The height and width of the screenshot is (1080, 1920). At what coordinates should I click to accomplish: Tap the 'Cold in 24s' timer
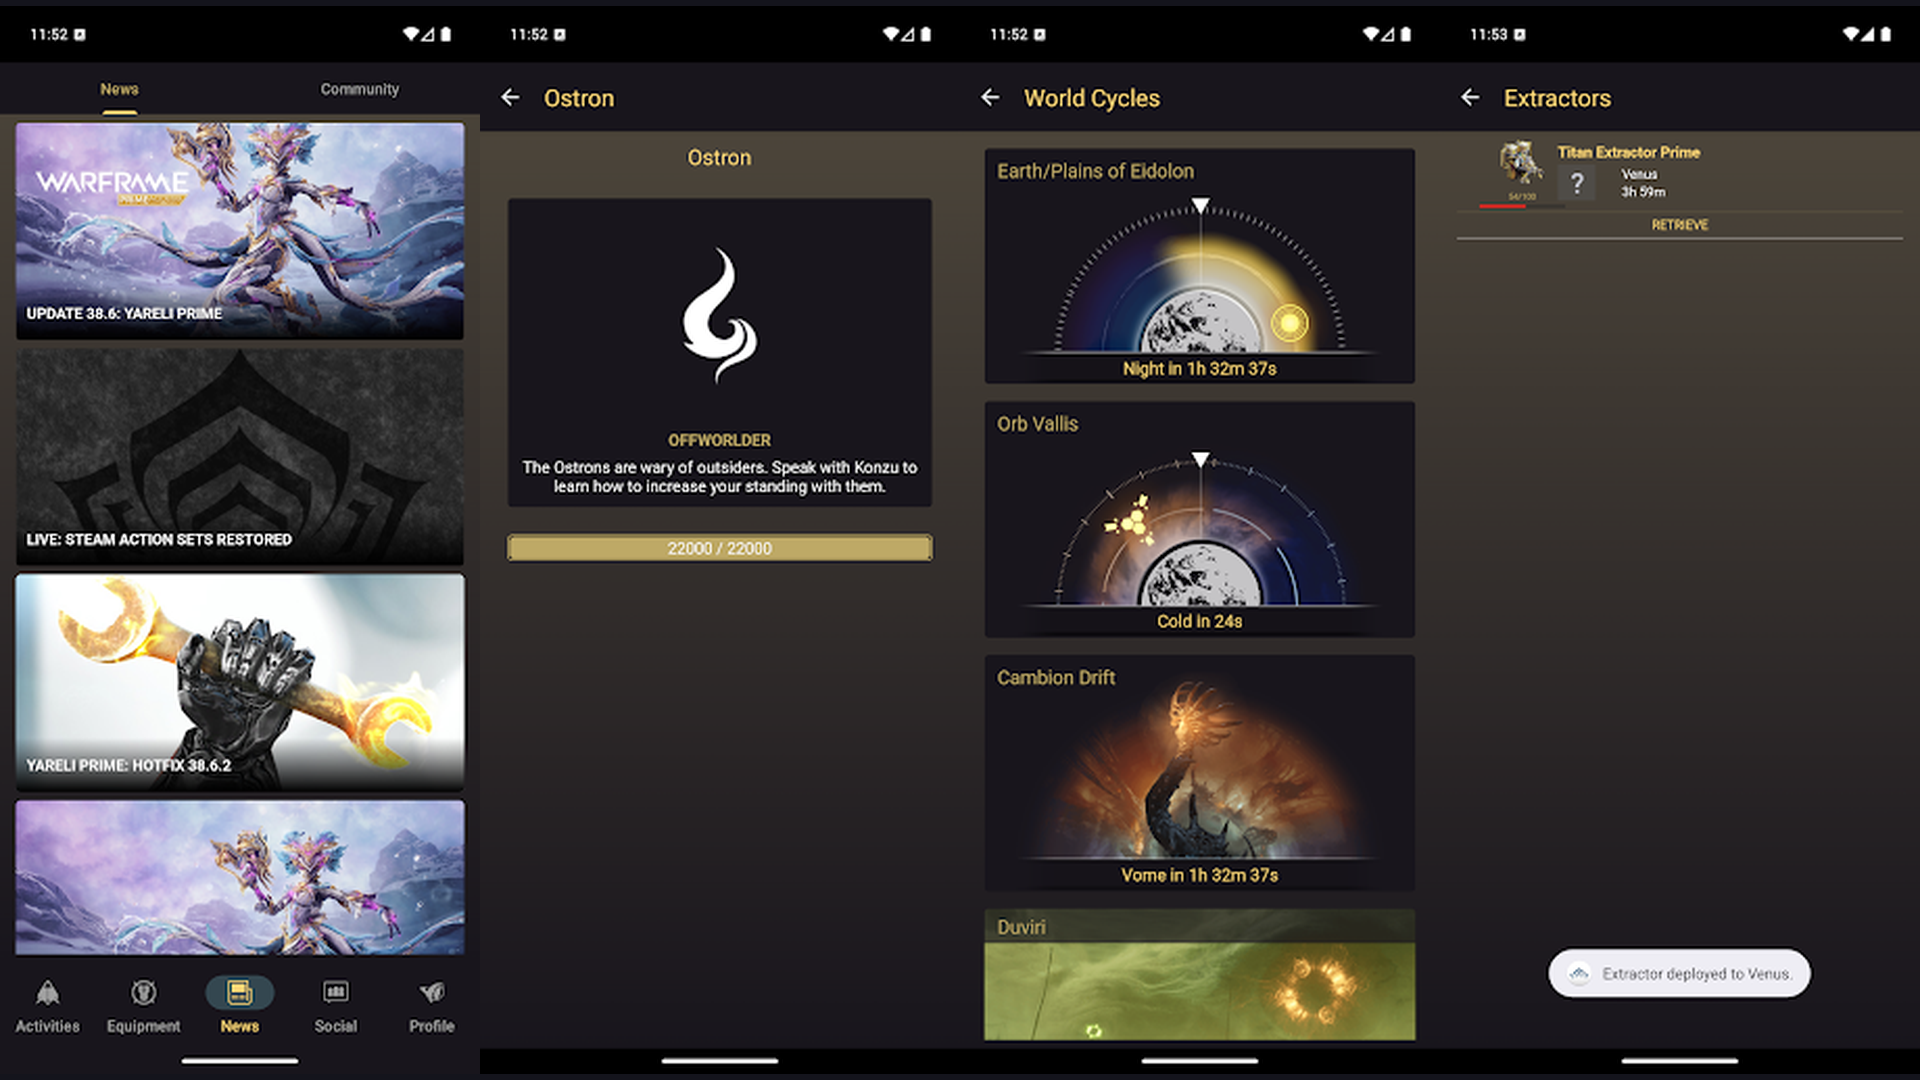coord(1200,621)
